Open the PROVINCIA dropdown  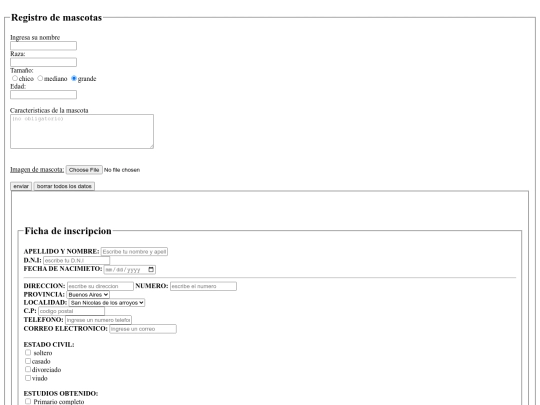pos(88,295)
